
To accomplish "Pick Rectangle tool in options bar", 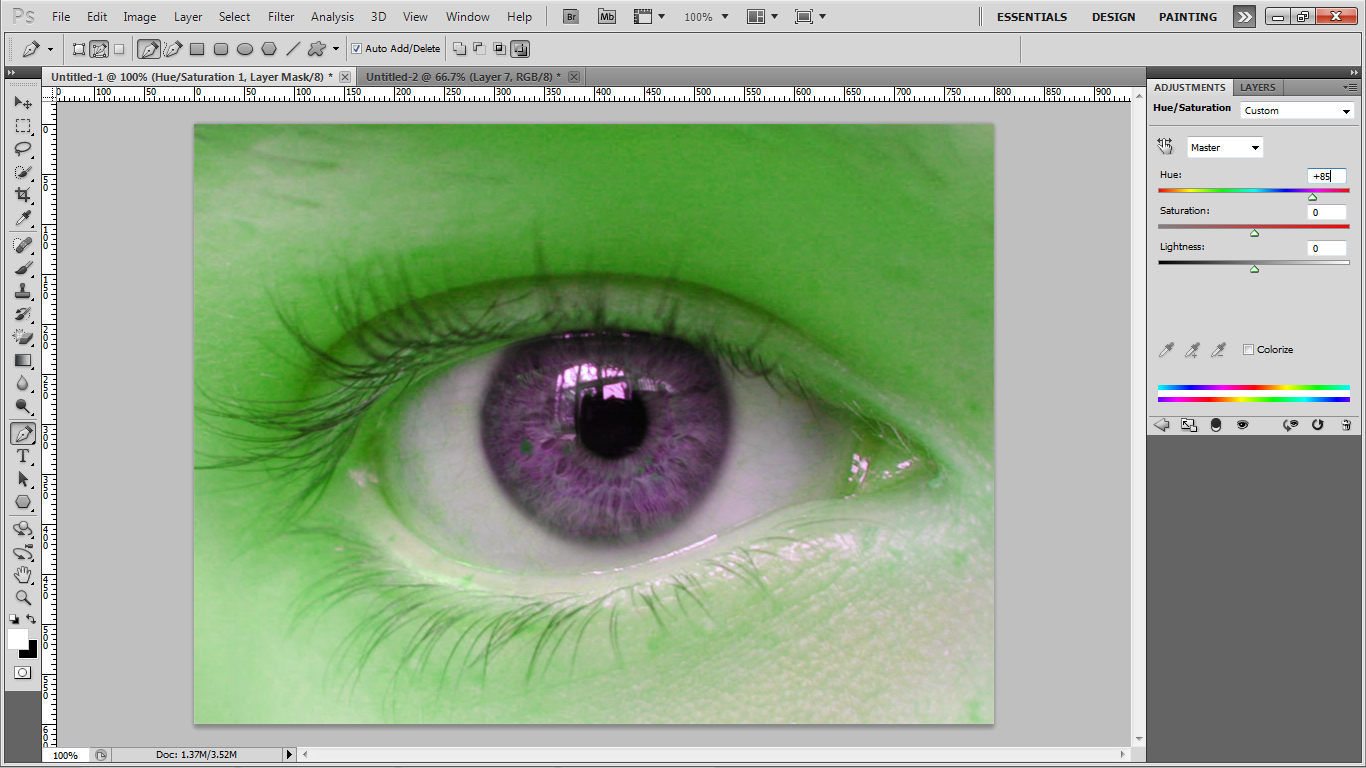I will coord(197,48).
